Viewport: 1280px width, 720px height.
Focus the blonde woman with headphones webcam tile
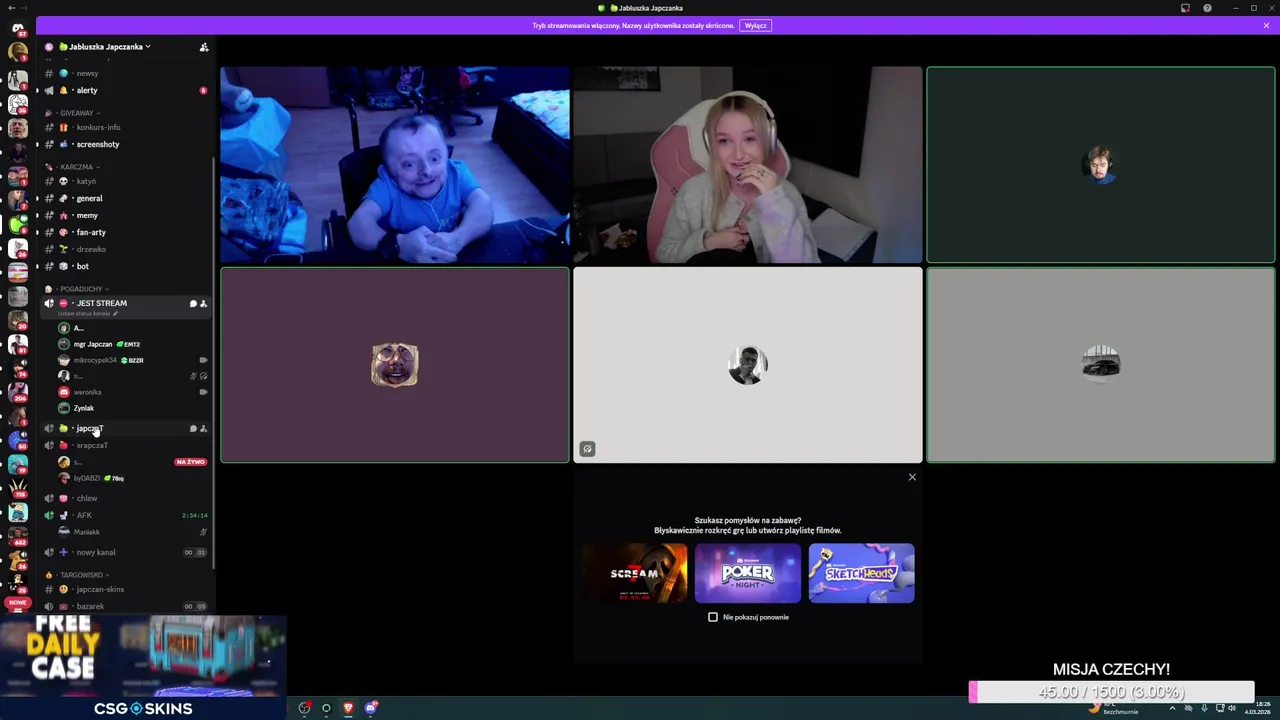[748, 165]
